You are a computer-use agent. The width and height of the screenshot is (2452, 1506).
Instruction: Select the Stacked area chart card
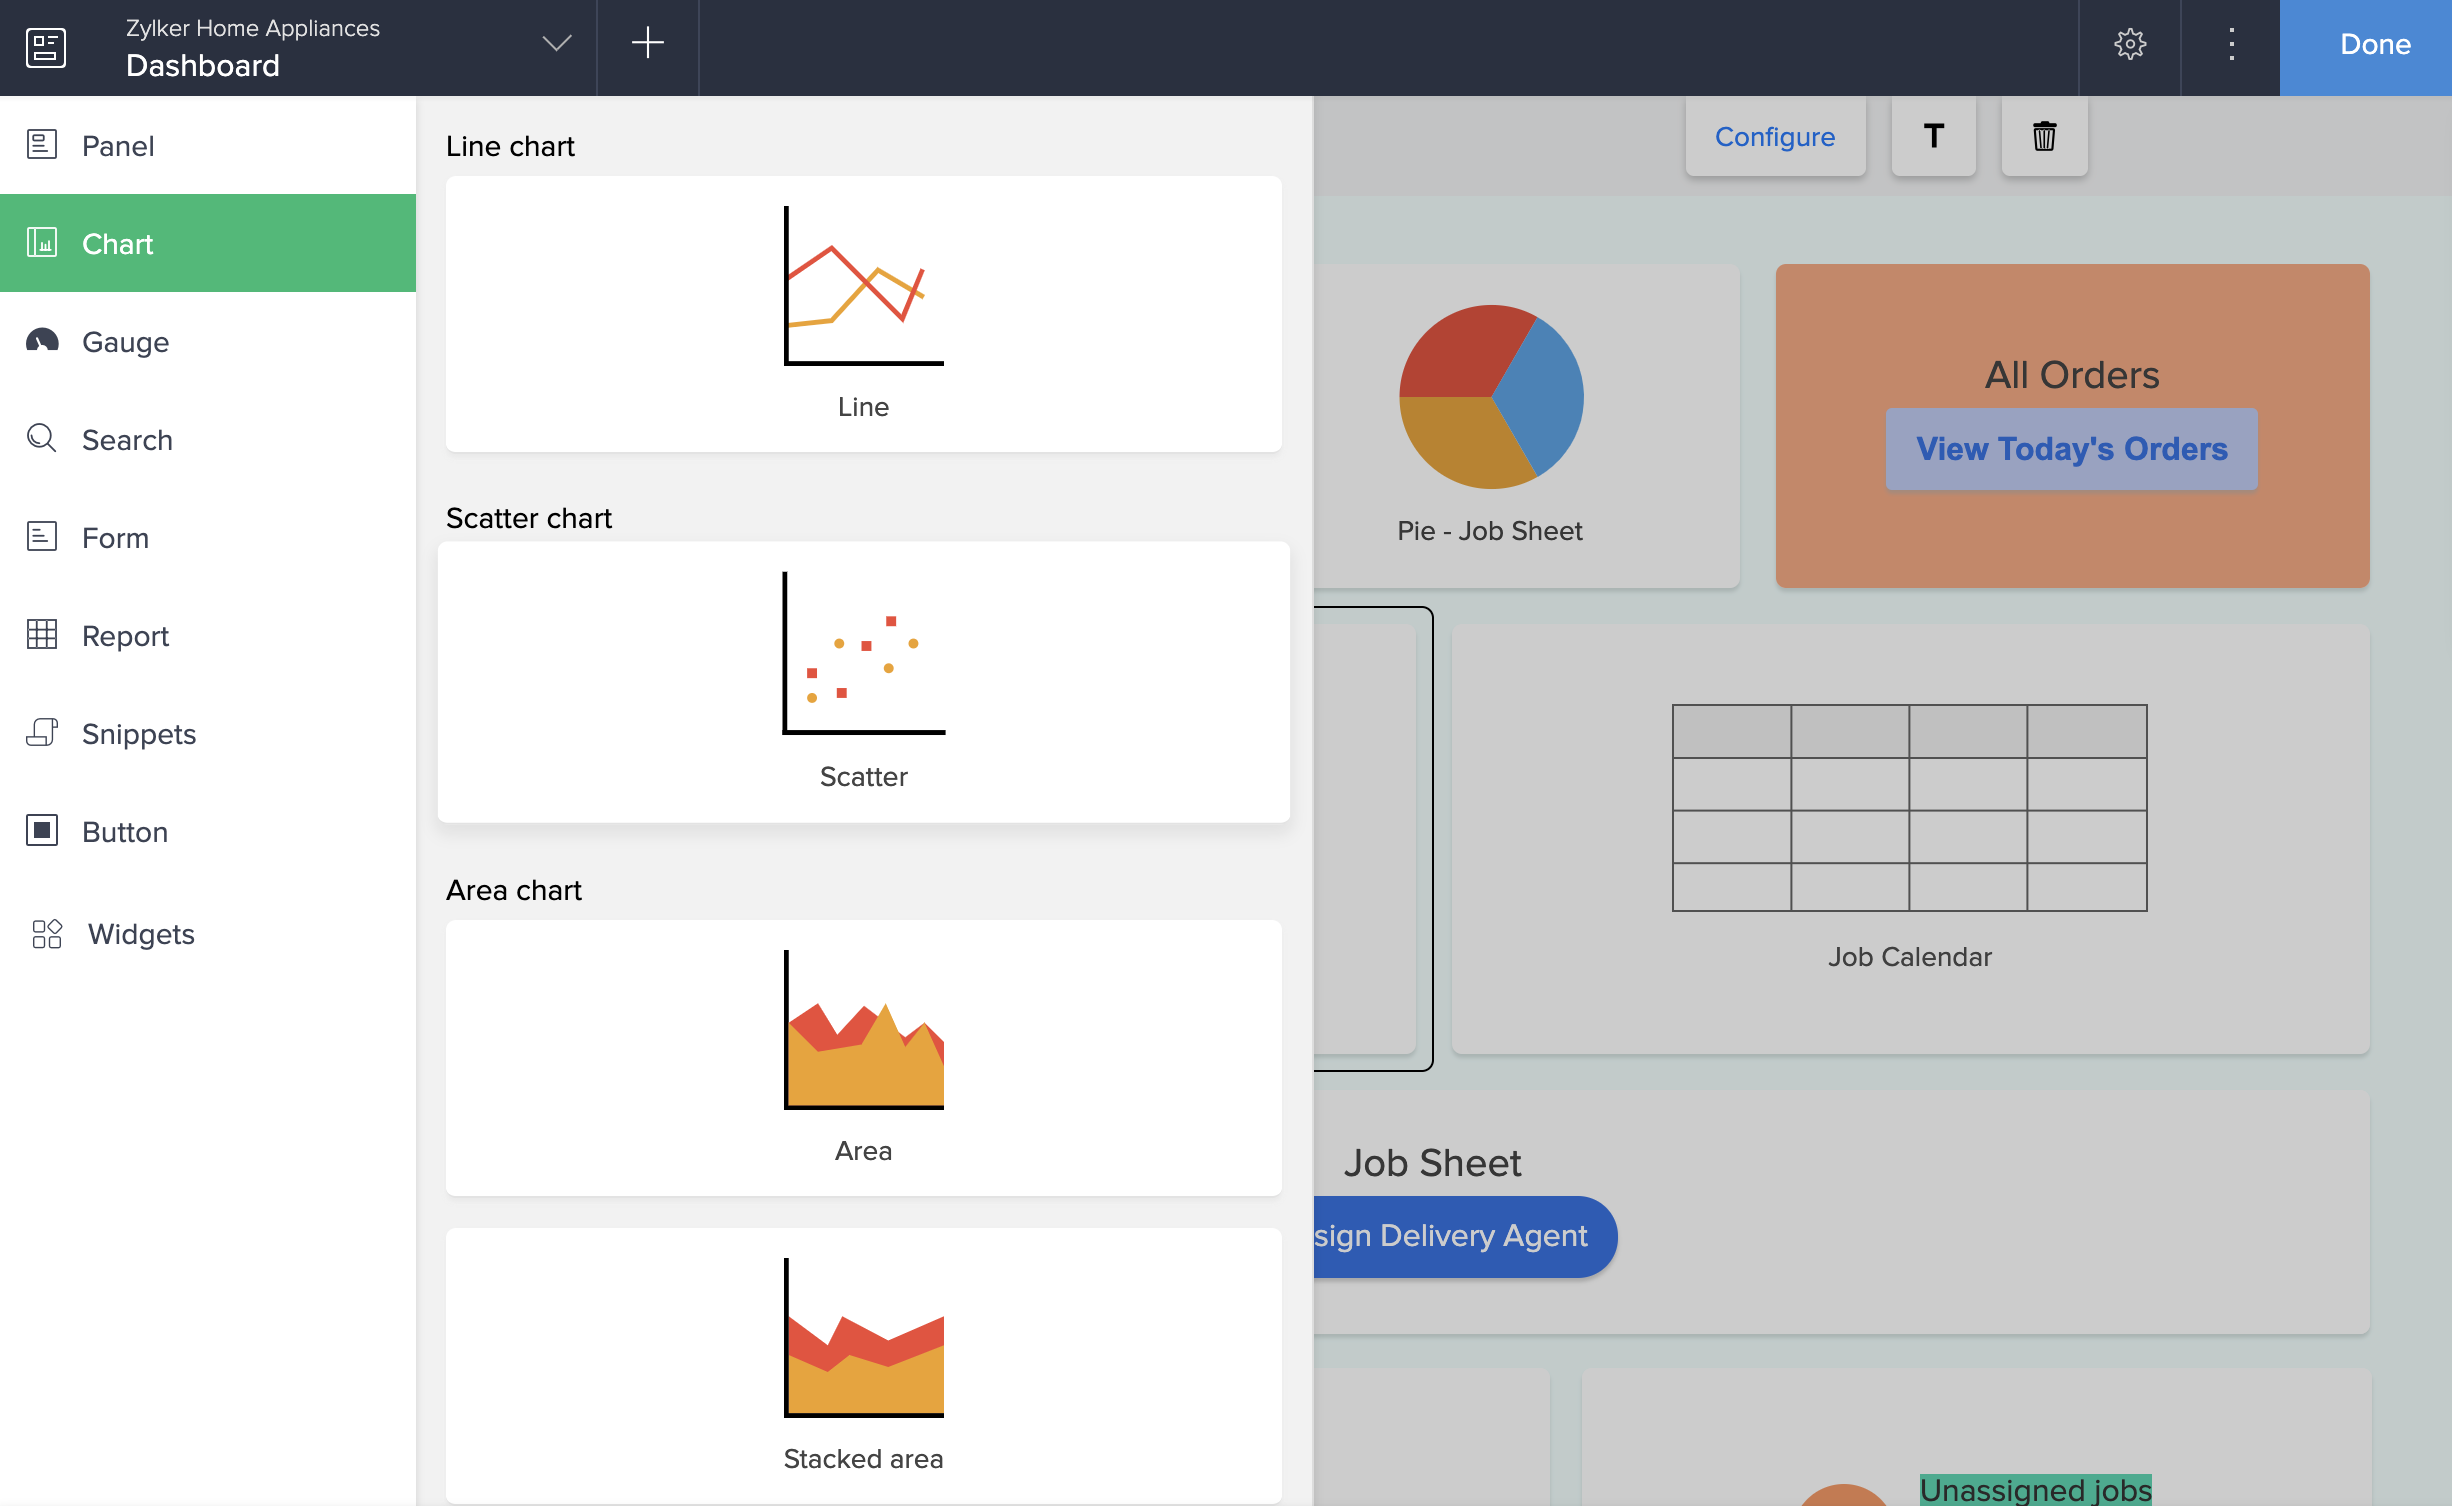[x=863, y=1365]
